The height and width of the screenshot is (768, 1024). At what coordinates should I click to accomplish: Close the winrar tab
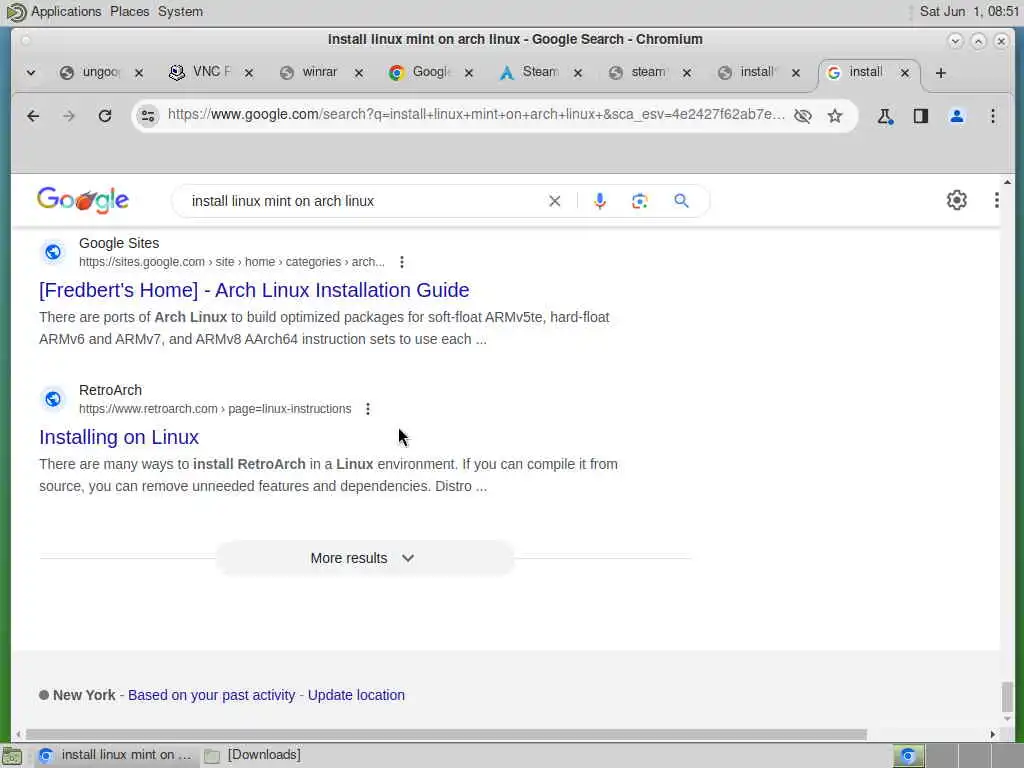[359, 73]
